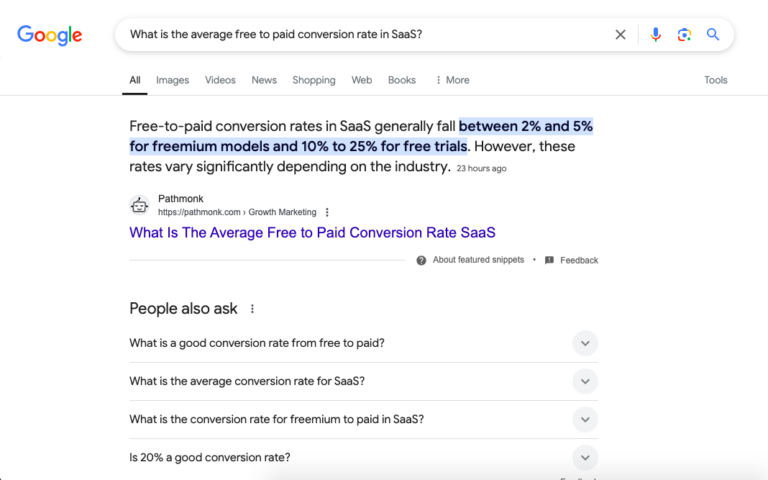The height and width of the screenshot is (480, 768).
Task: Click the Feedback flag icon
Action: [x=549, y=260]
